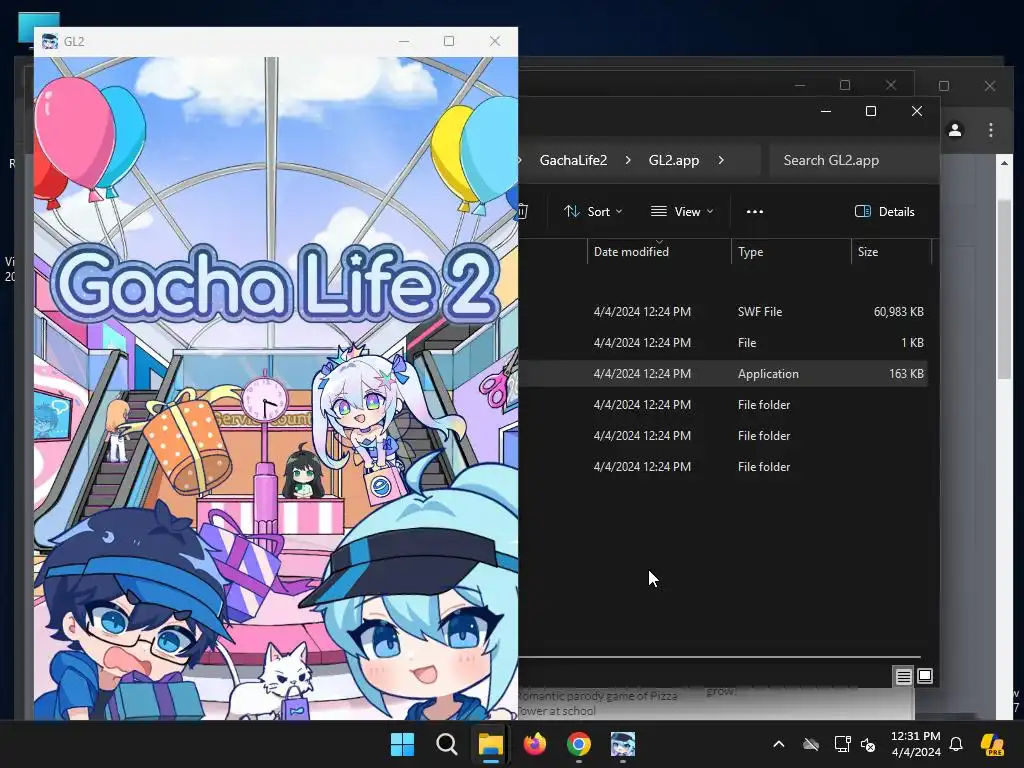Switch to large thumbnails view icon
Screen dimensions: 1024x768
(x=925, y=676)
